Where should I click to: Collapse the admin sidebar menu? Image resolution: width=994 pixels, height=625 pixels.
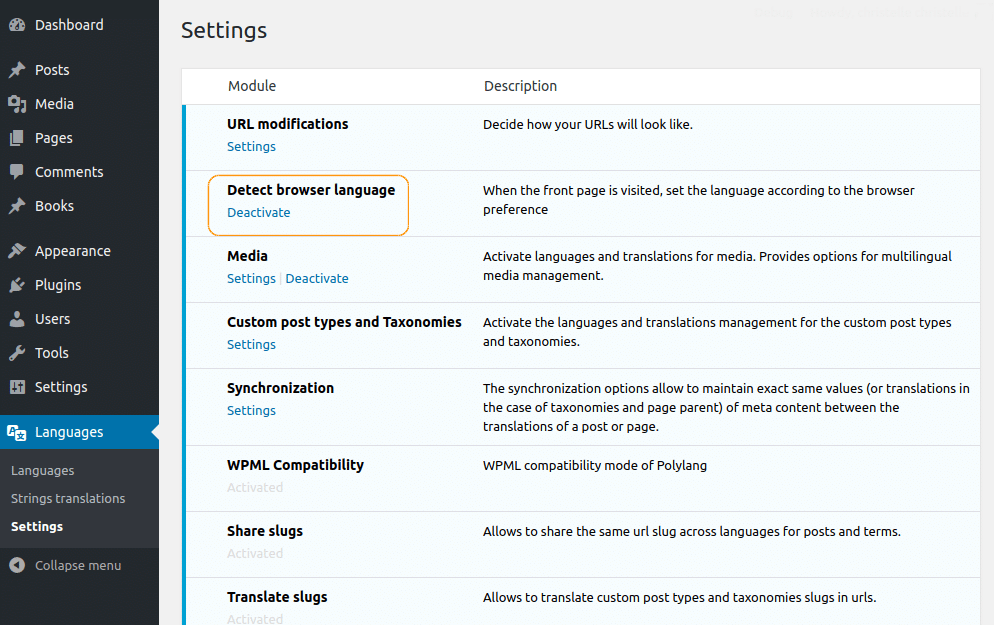[66, 565]
